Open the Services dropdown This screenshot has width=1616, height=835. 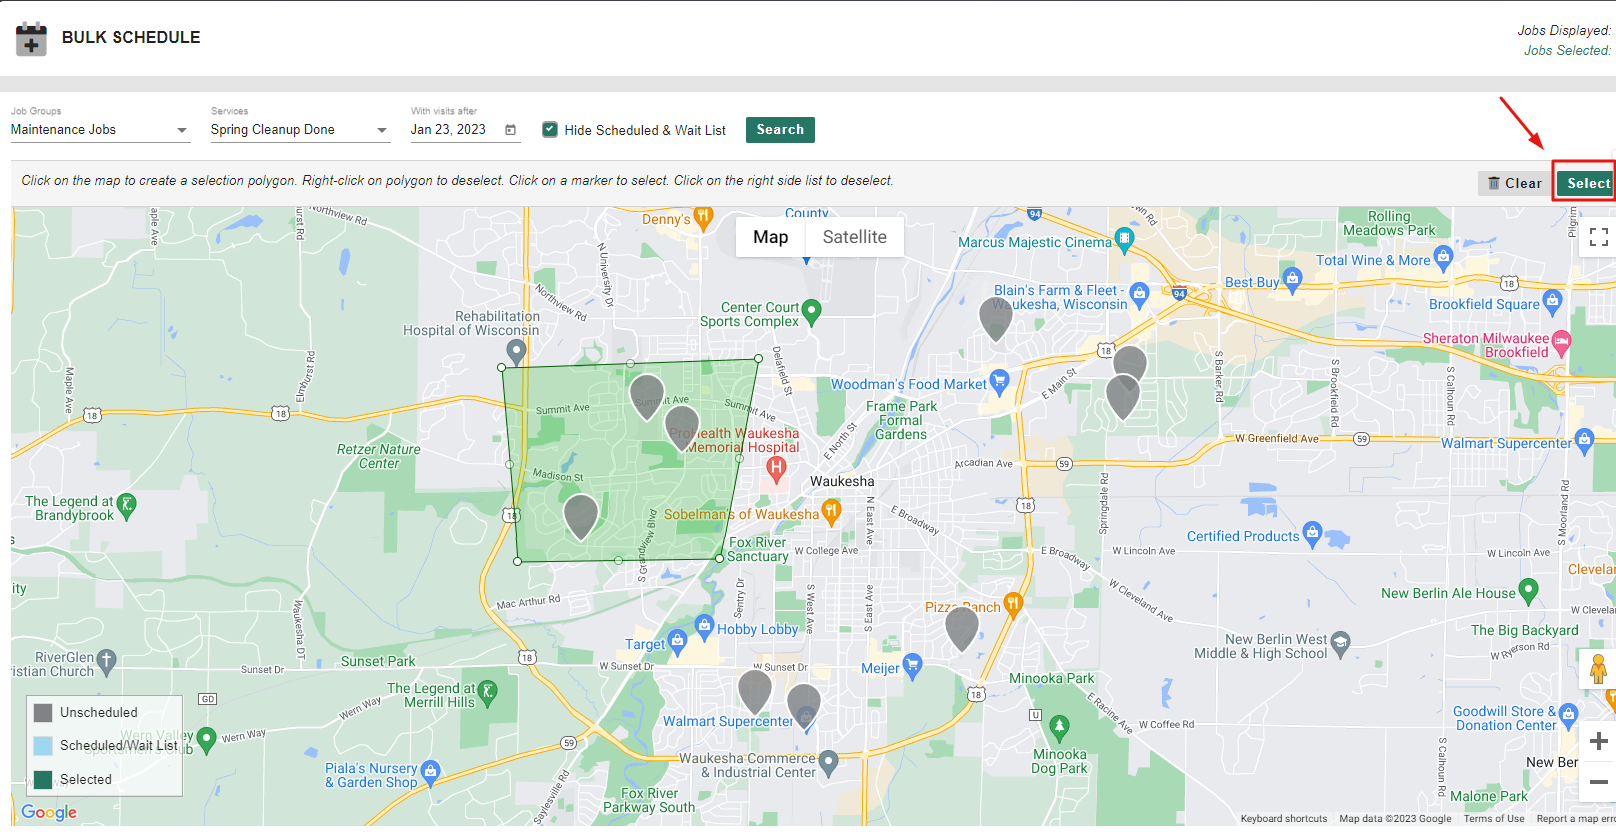[x=300, y=130]
